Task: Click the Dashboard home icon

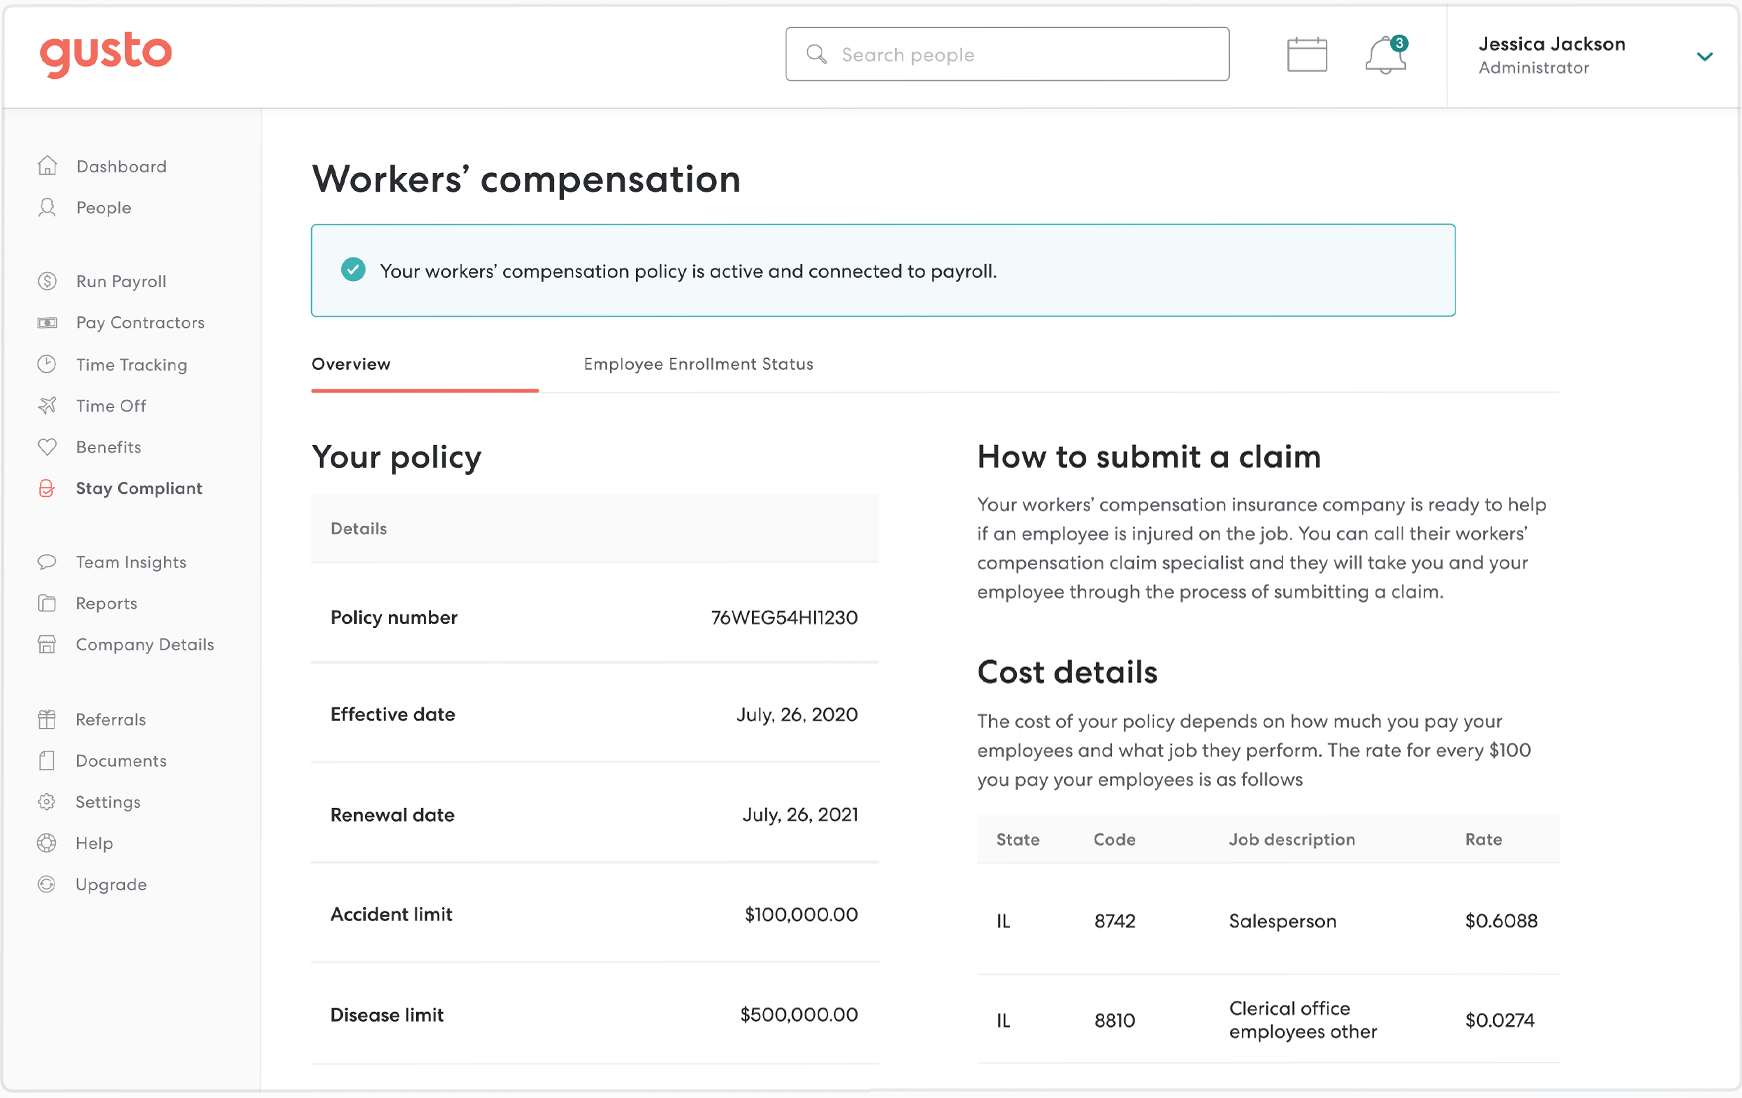Action: (47, 166)
